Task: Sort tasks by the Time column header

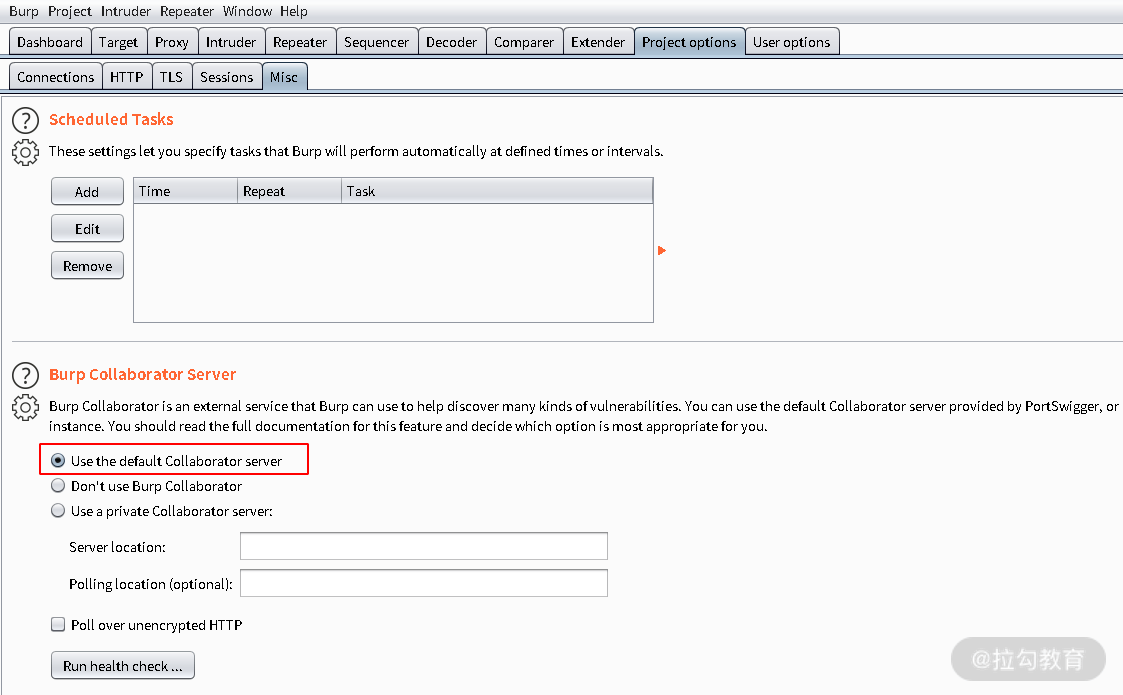Action: tap(185, 191)
